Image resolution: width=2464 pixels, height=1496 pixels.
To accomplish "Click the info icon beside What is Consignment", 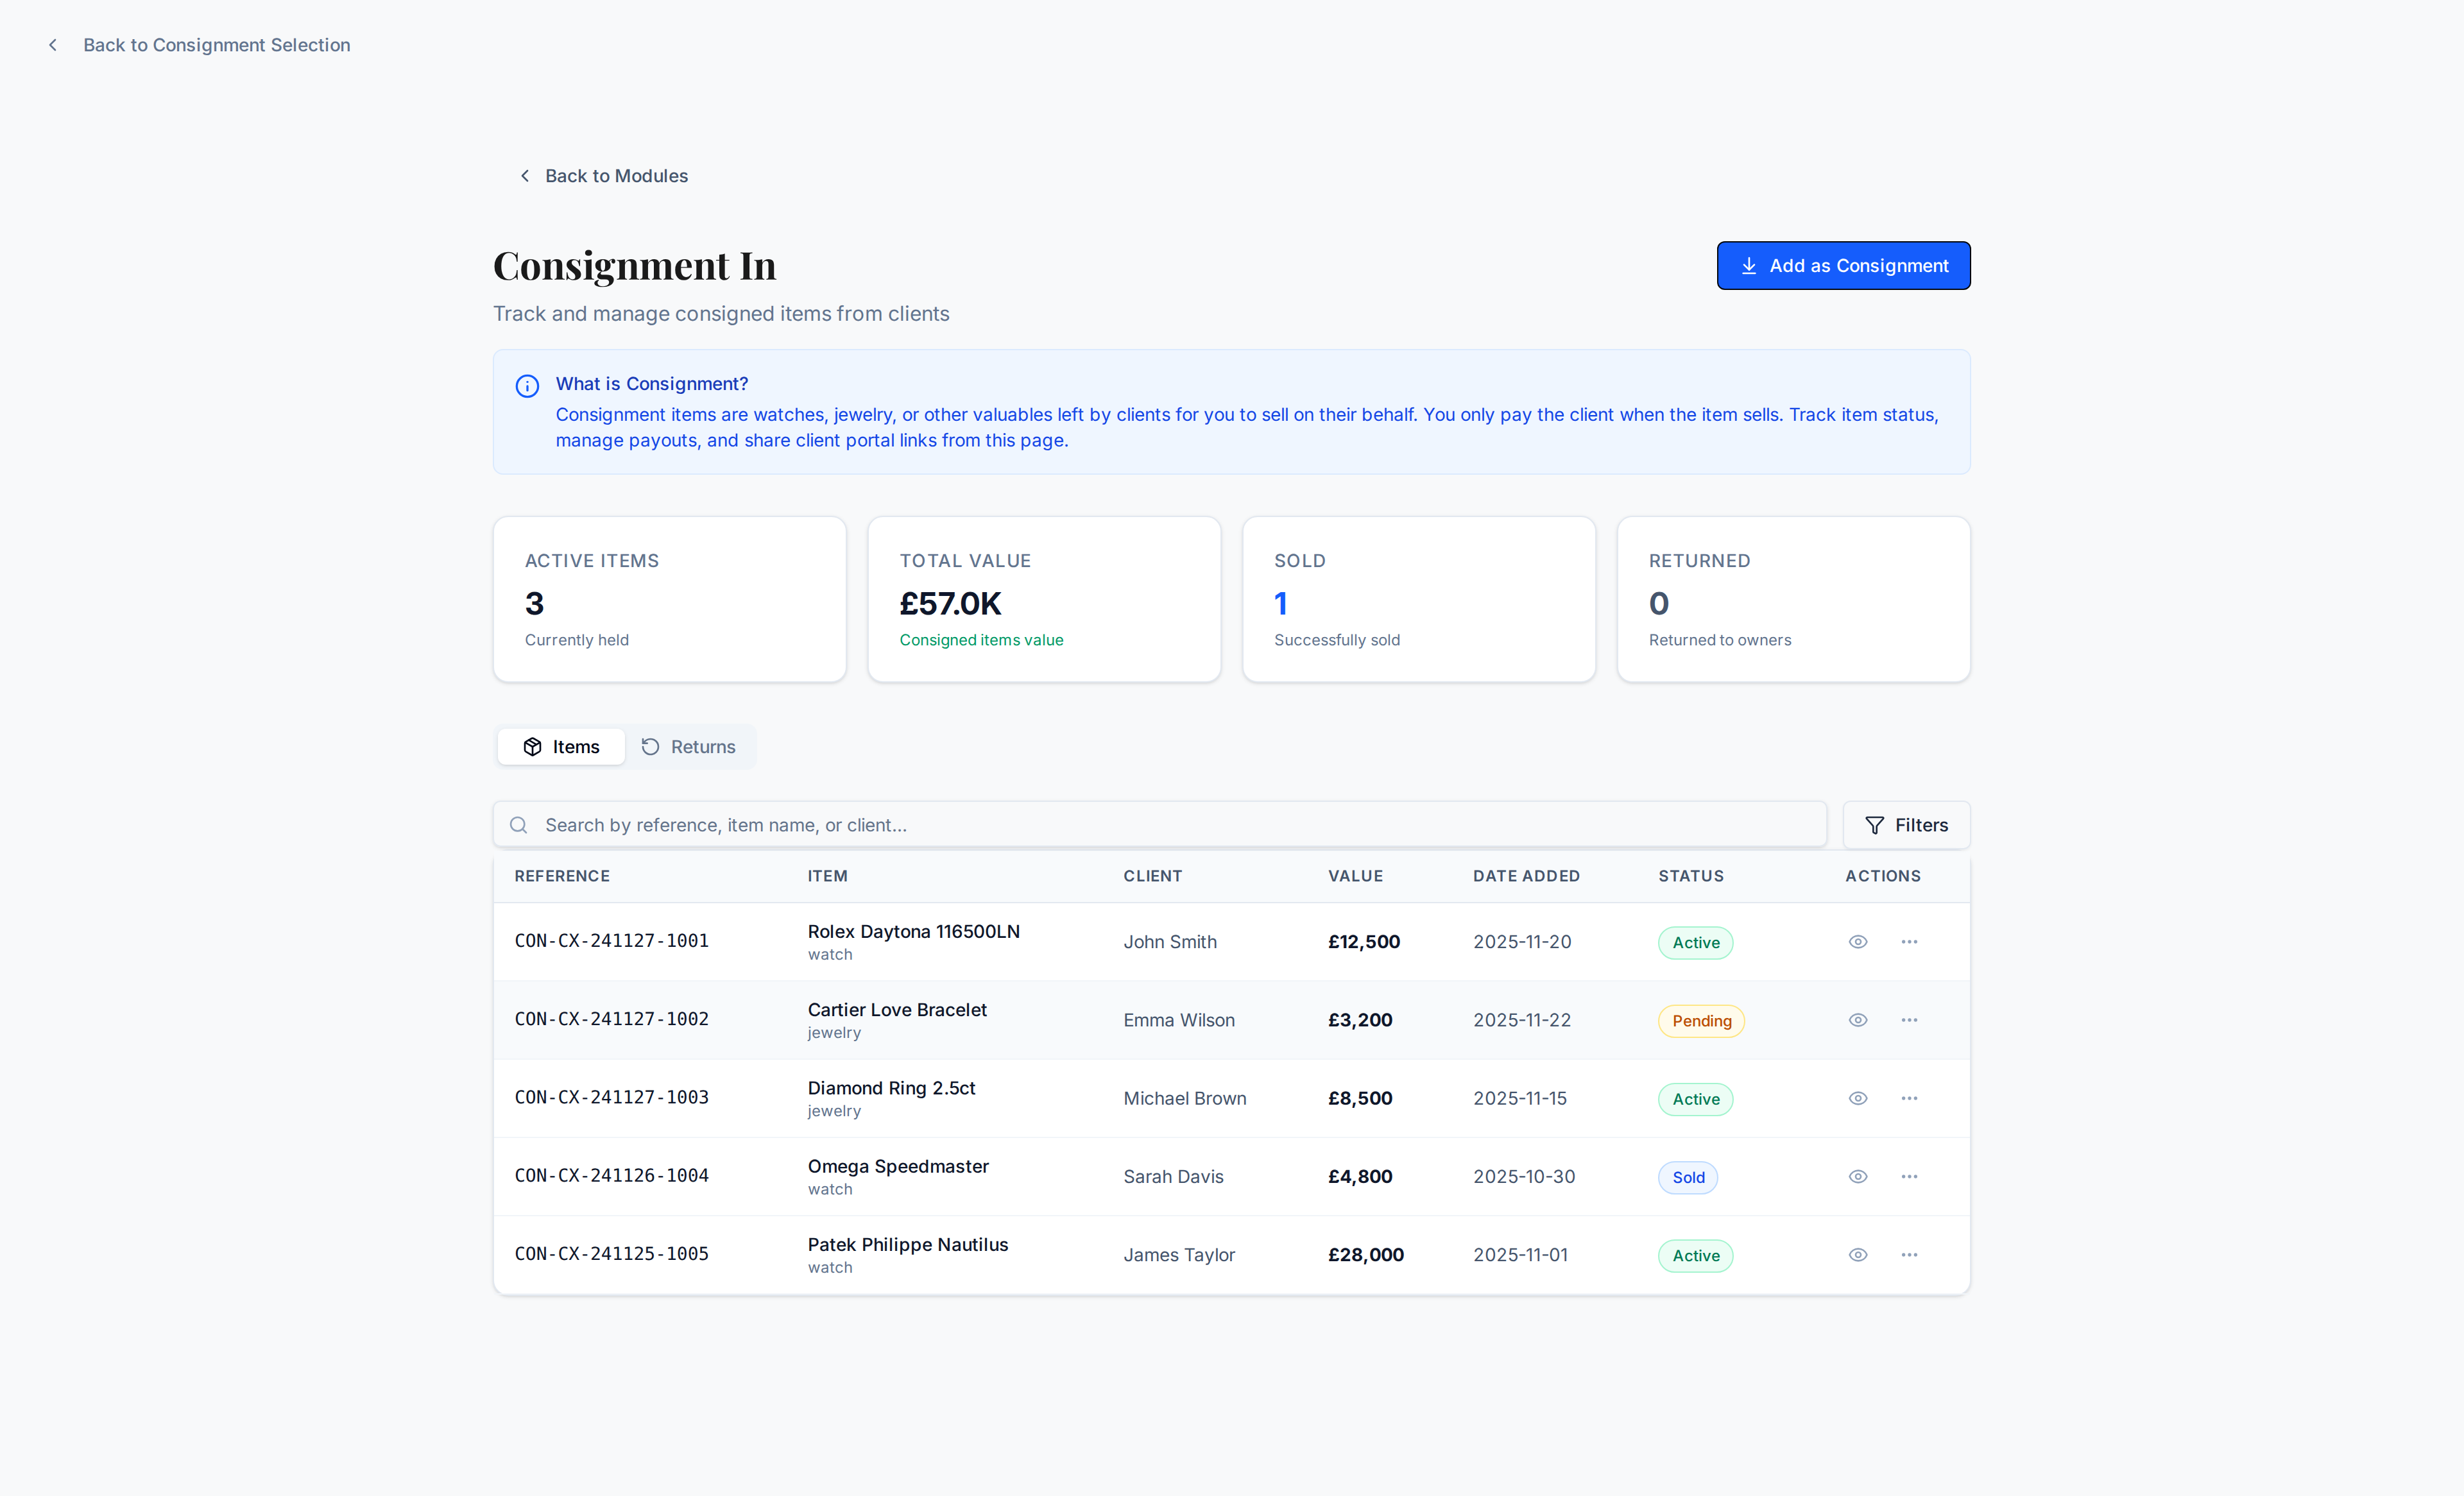I will (x=527, y=386).
